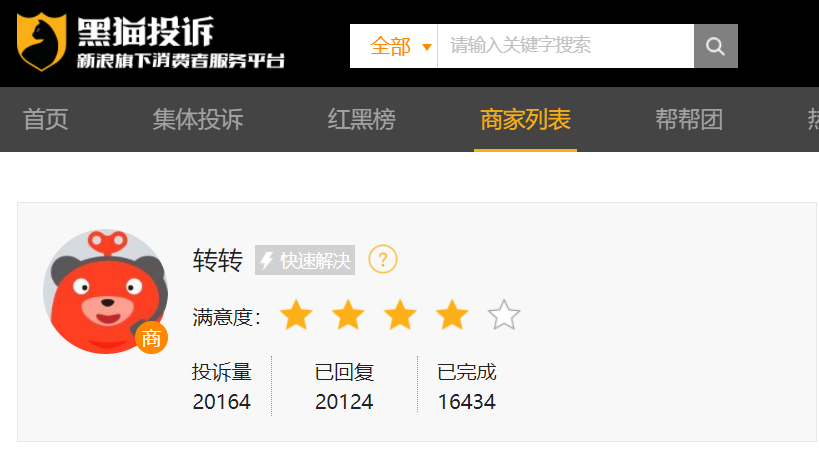Click the lightning bolt 快速解决 badge

(305, 260)
